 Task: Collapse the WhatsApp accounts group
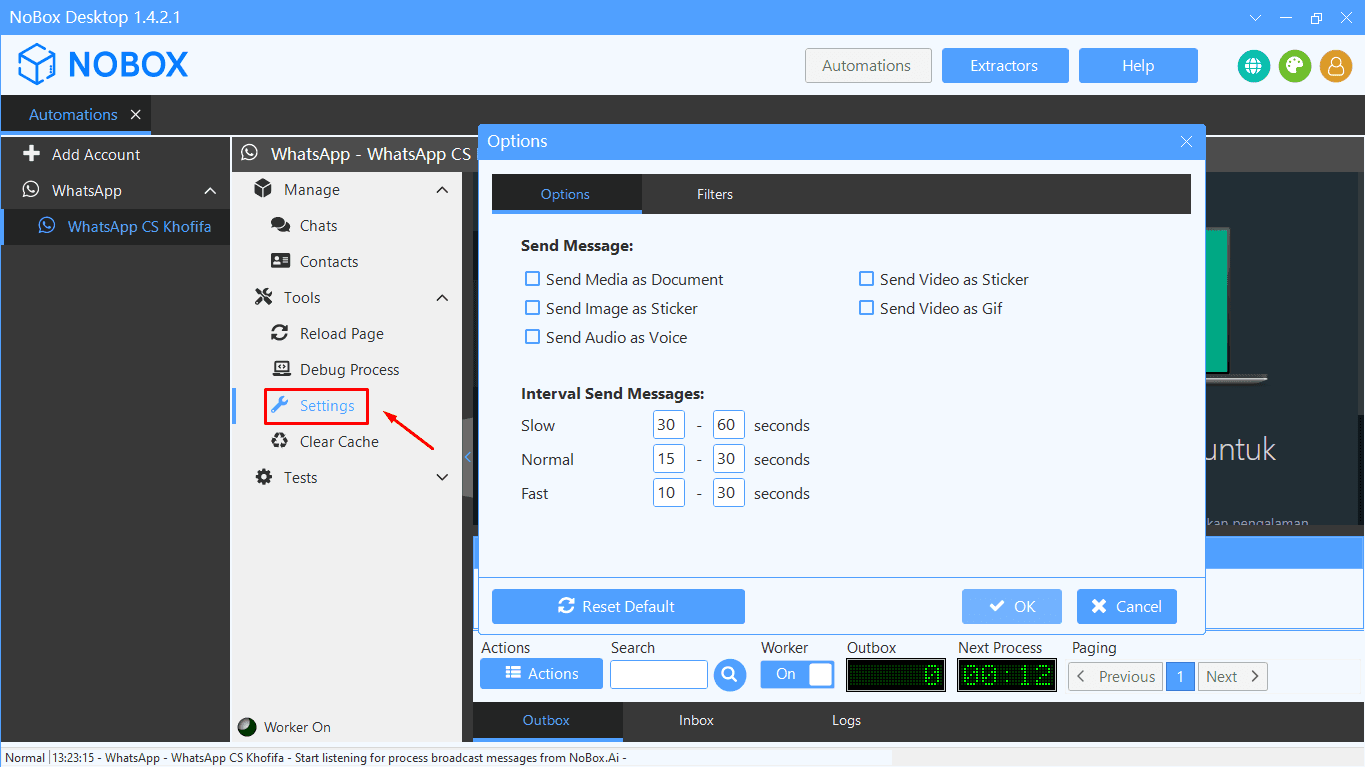coord(210,191)
